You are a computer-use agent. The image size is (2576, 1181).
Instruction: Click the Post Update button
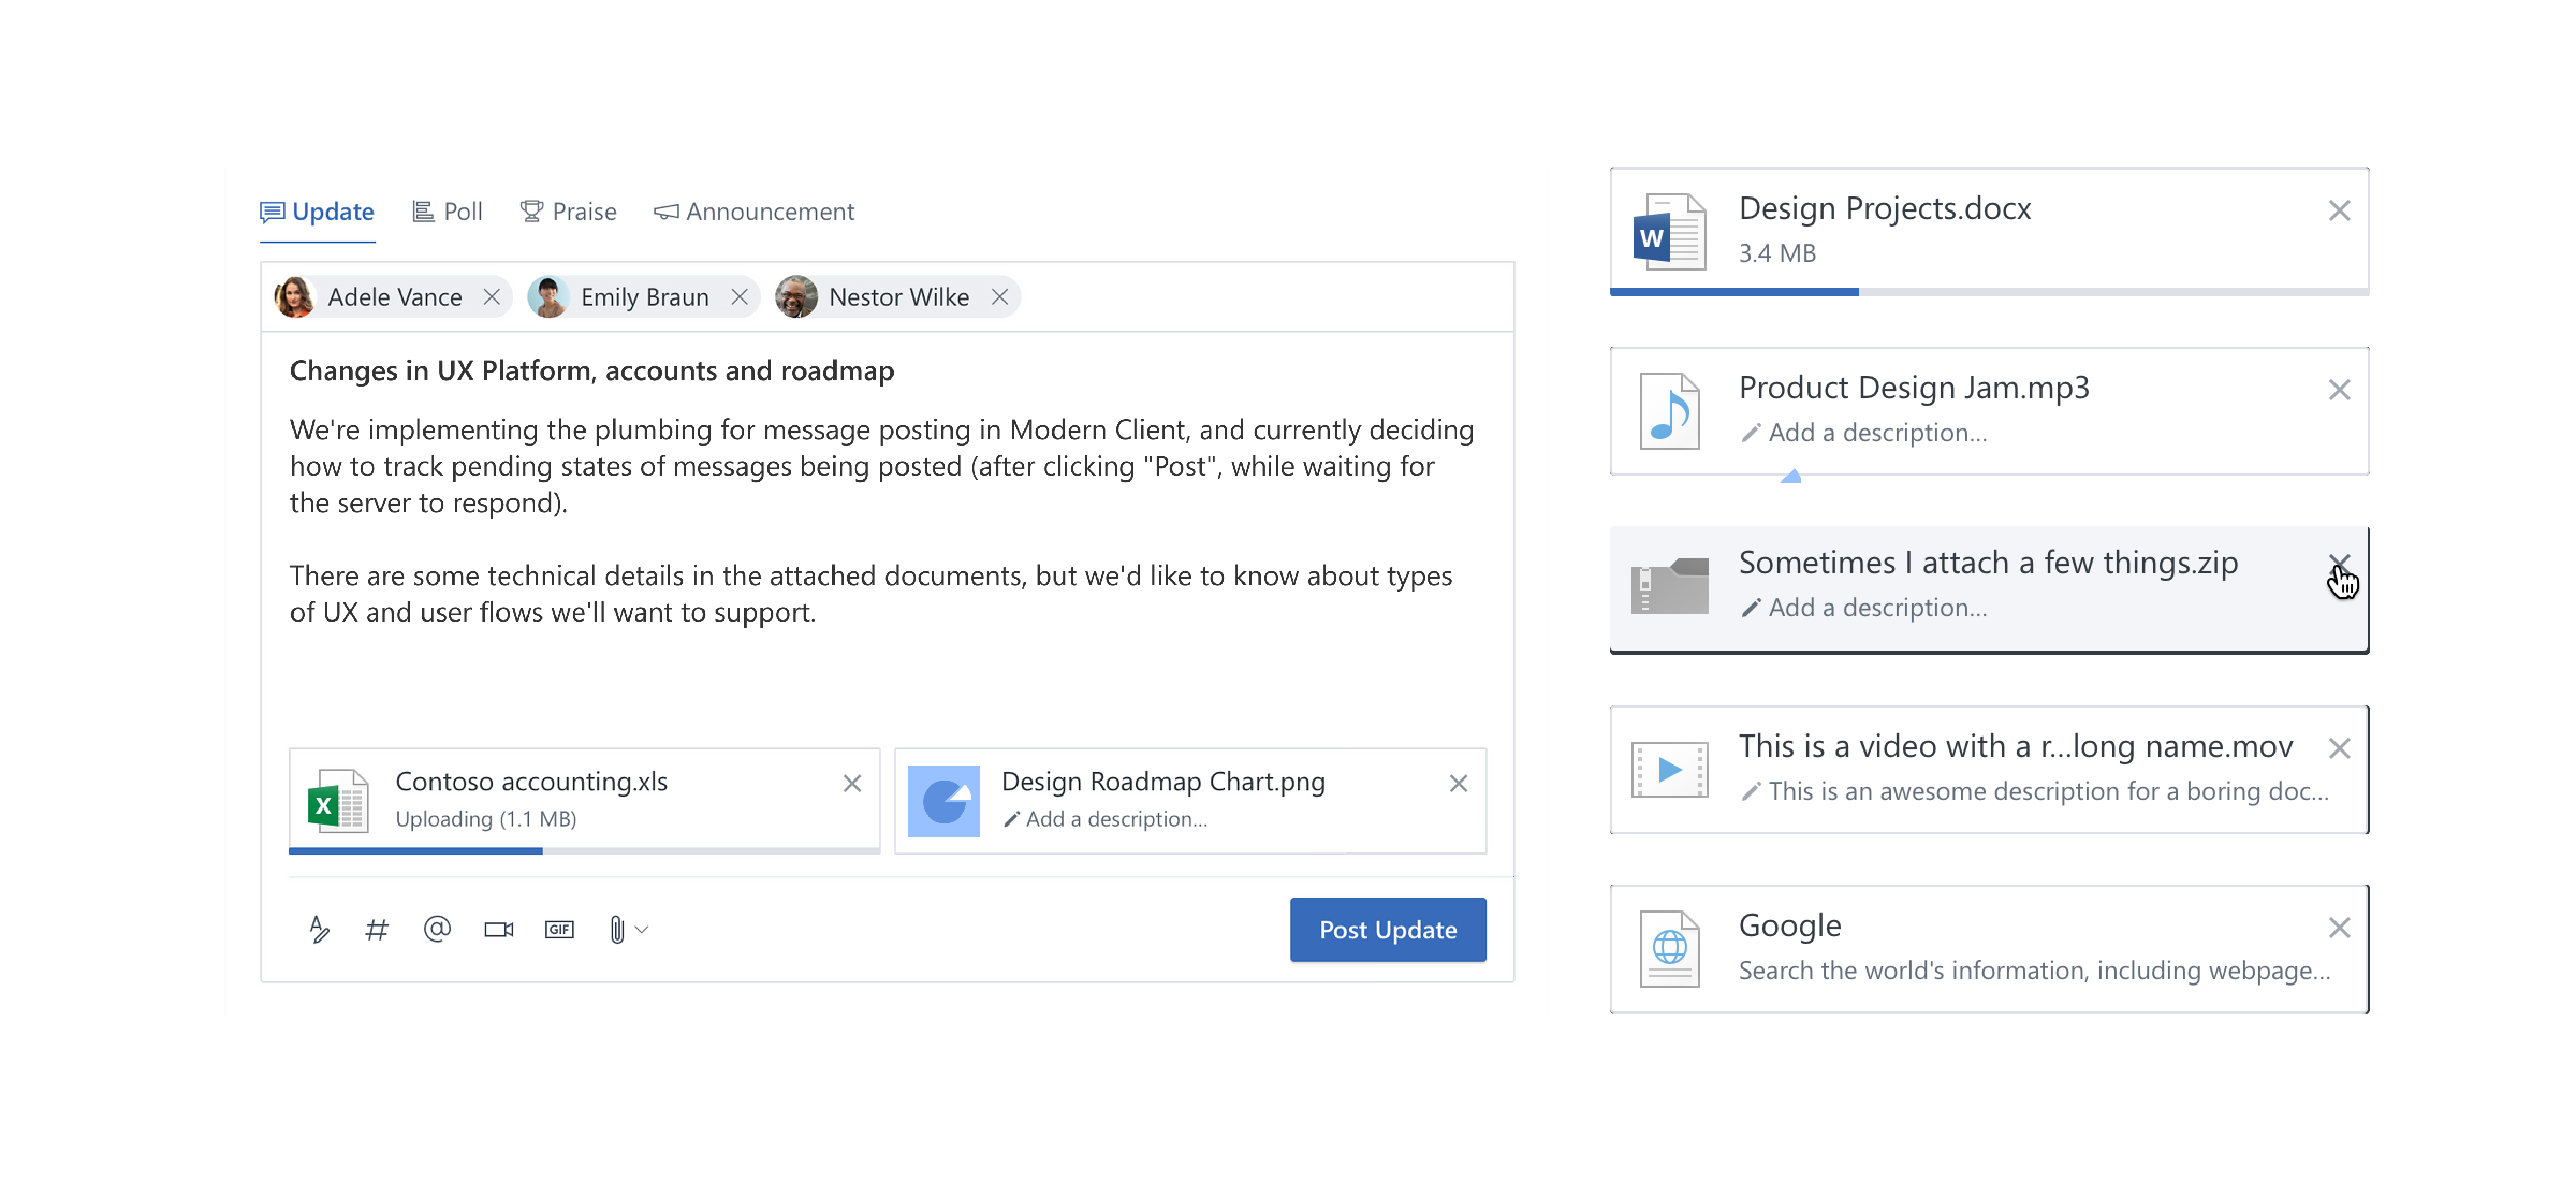[x=1388, y=929]
